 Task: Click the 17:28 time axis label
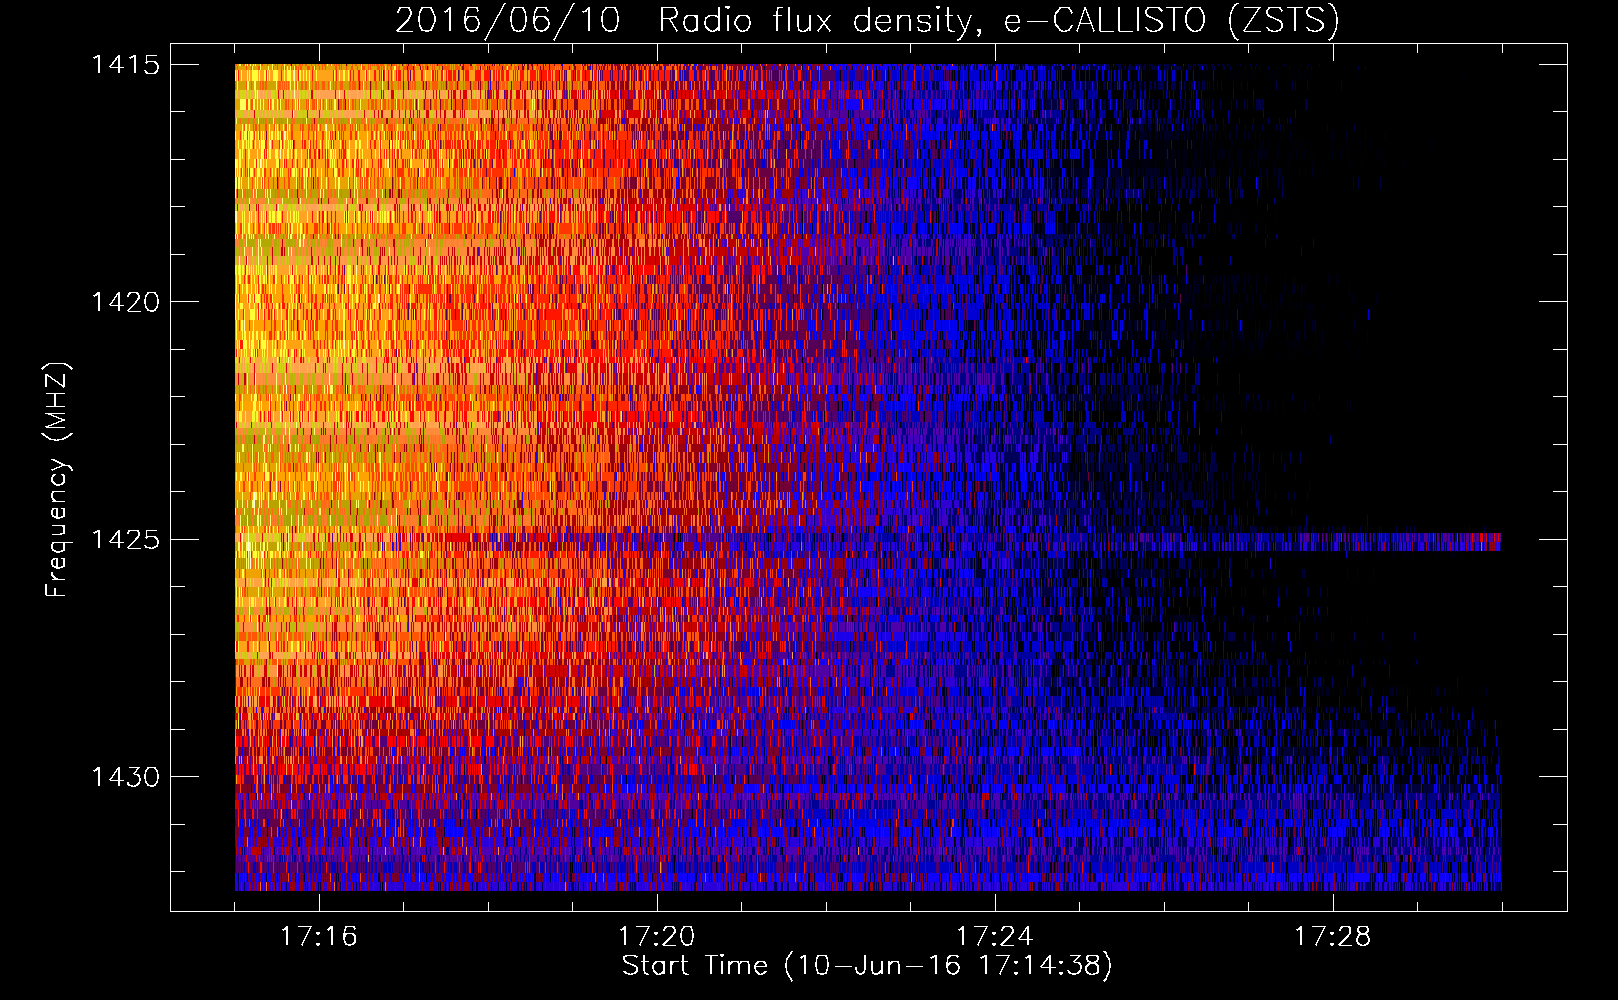tap(1332, 937)
